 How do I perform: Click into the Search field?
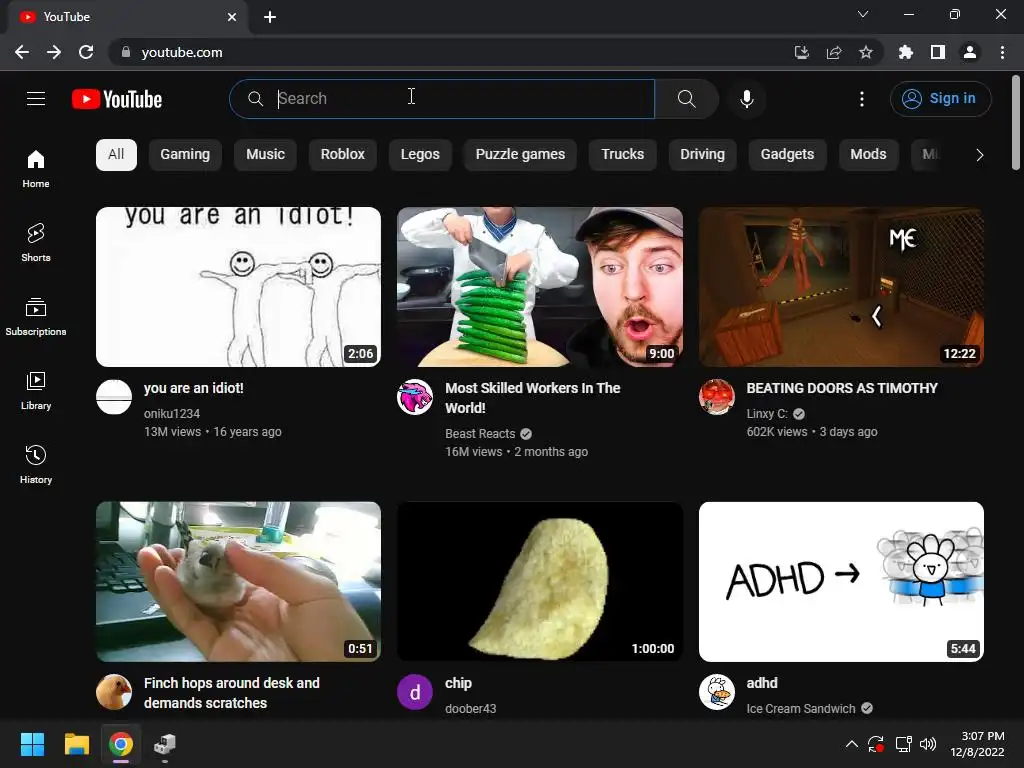pyautogui.click(x=442, y=99)
